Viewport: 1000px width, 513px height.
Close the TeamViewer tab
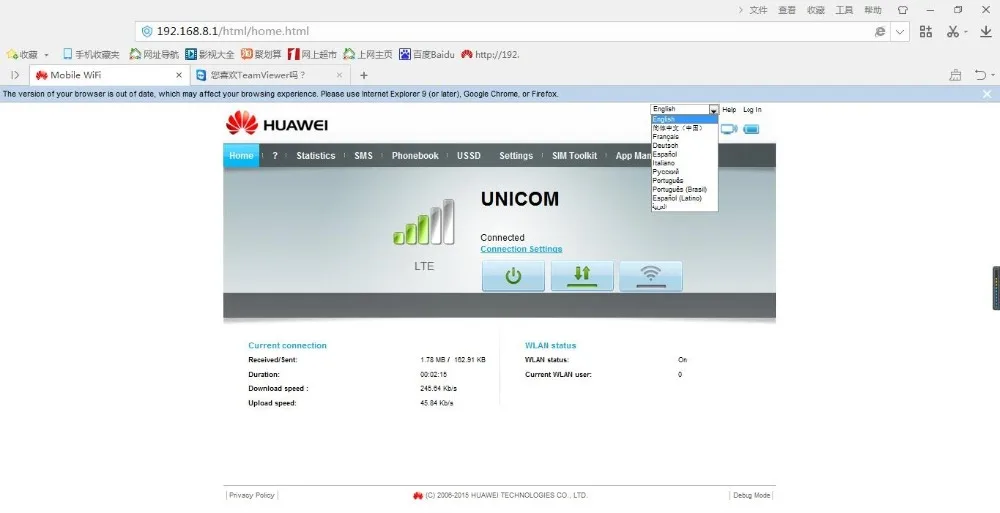click(339, 75)
